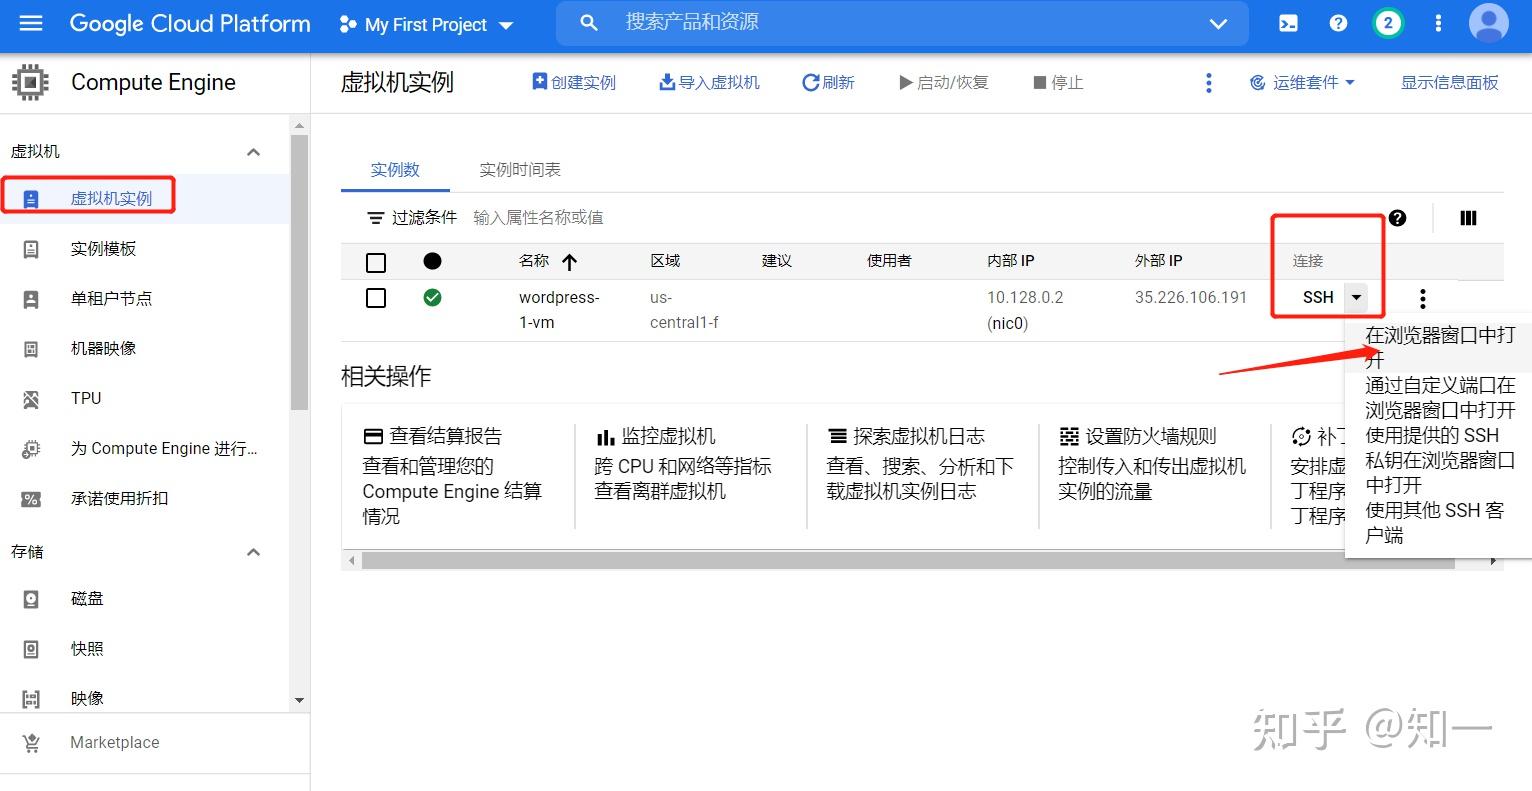Open the header three-dot settings menu

[1438, 23]
